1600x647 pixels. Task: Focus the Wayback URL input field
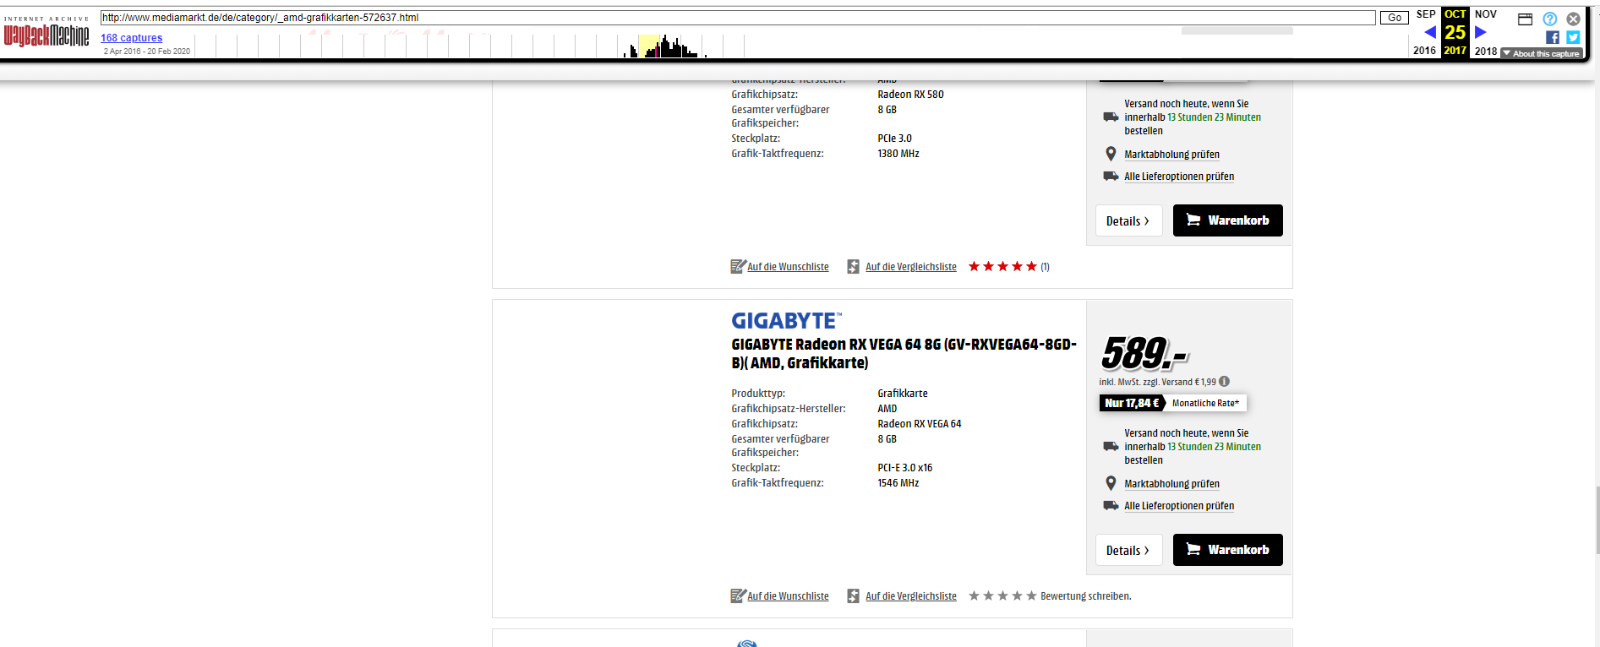click(x=738, y=17)
